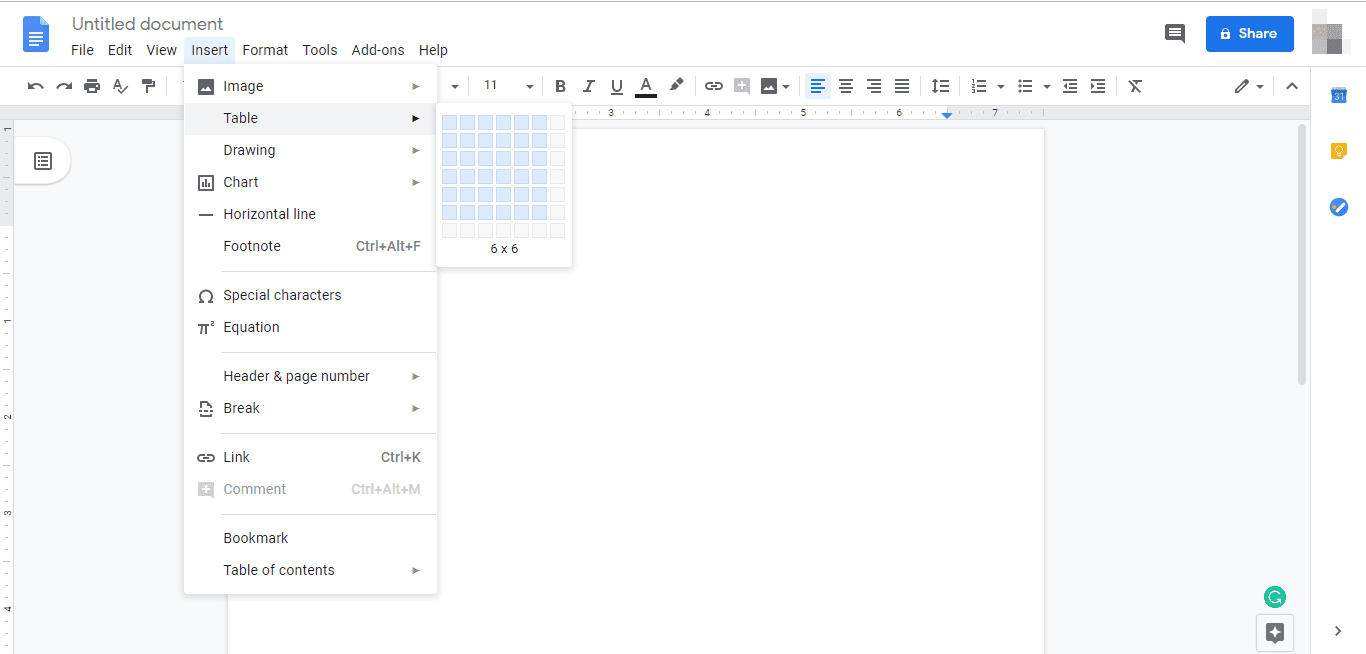Open the Print icon

(92, 86)
